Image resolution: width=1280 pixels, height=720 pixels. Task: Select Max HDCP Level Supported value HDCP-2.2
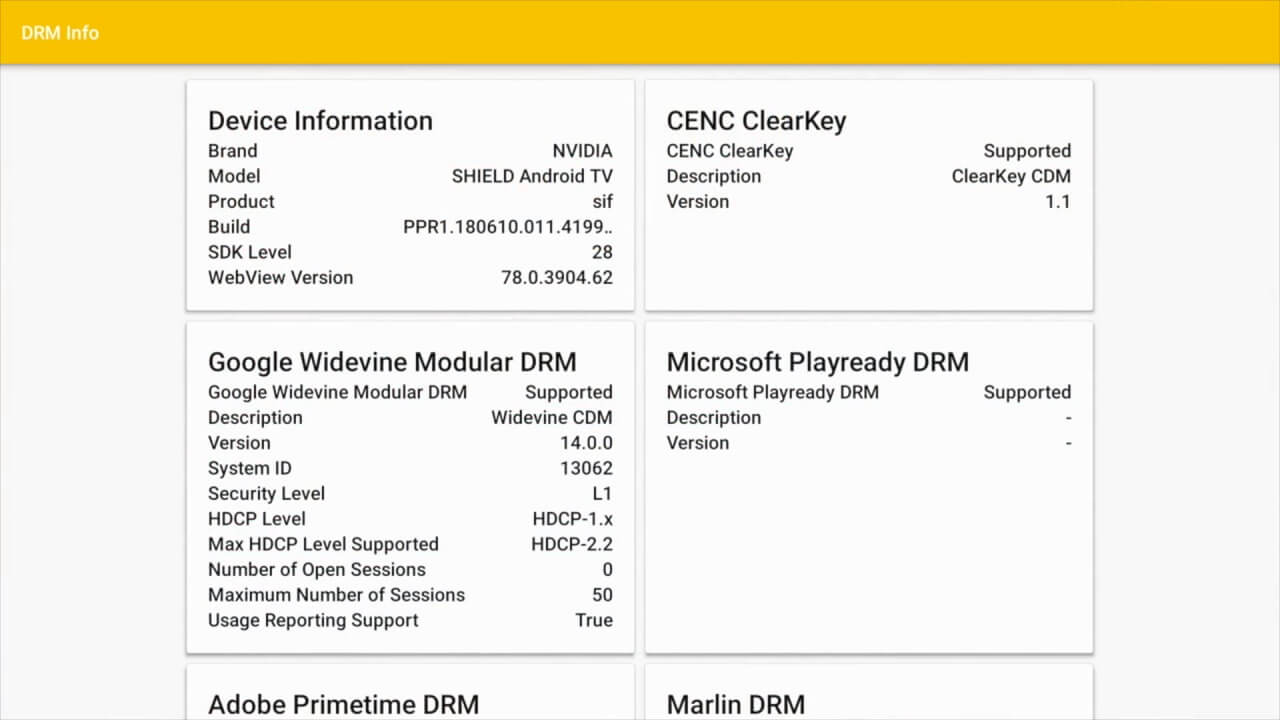(572, 544)
